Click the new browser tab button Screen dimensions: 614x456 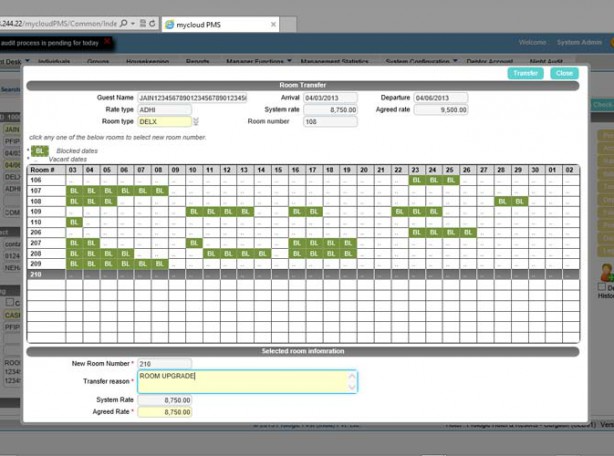point(288,25)
